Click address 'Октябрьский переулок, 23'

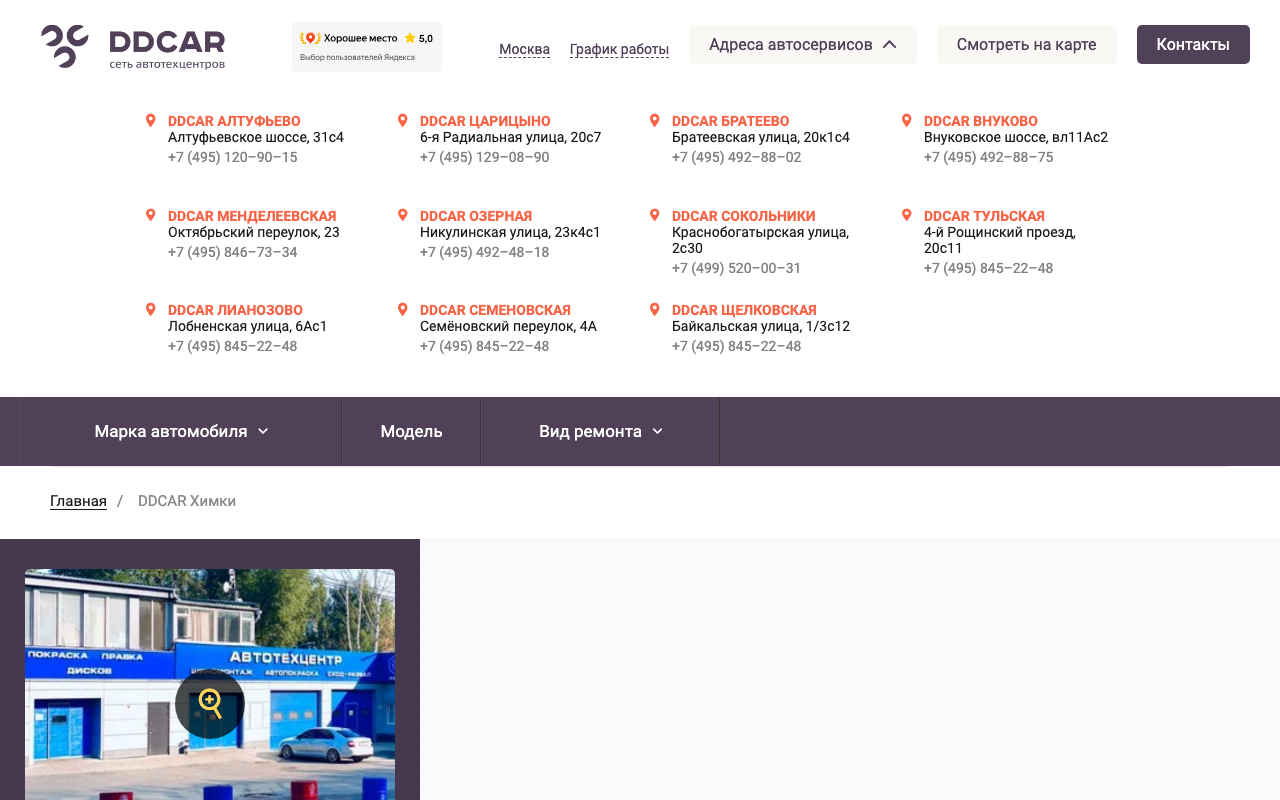coord(254,232)
